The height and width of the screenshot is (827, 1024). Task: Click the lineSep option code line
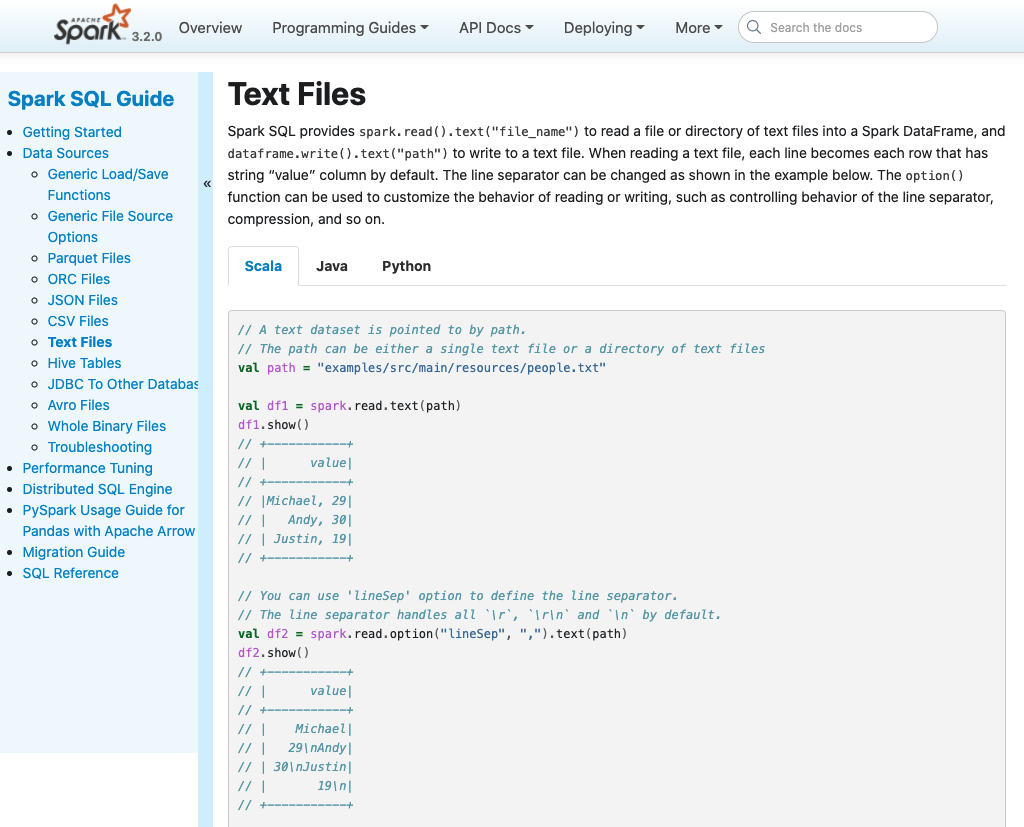pos(432,634)
